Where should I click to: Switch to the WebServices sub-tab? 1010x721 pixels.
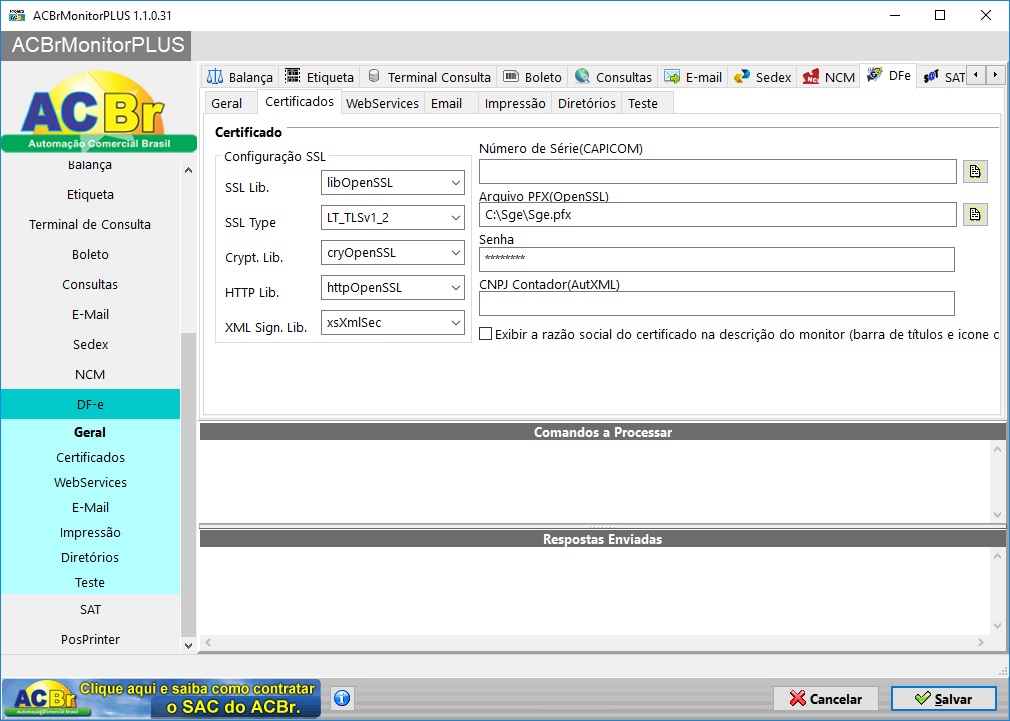[382, 103]
